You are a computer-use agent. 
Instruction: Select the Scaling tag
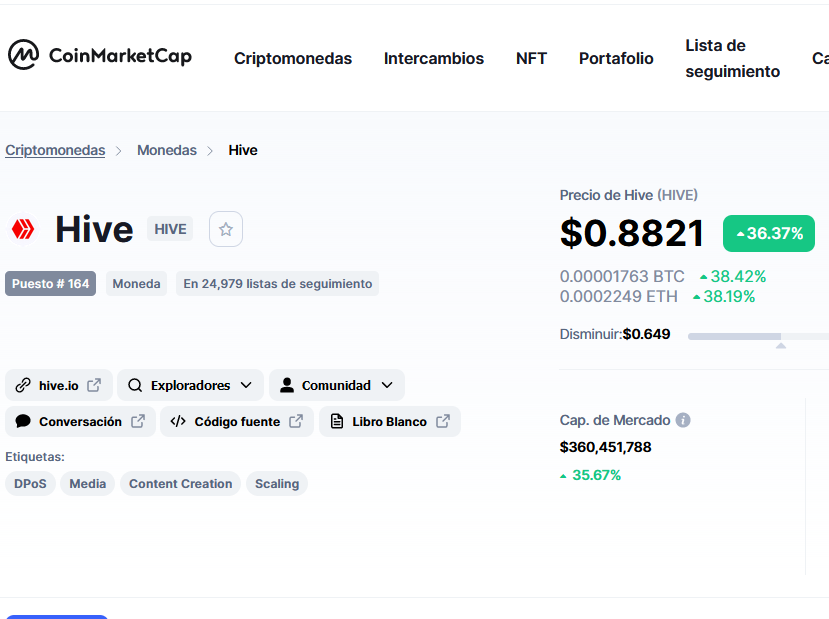[277, 484]
